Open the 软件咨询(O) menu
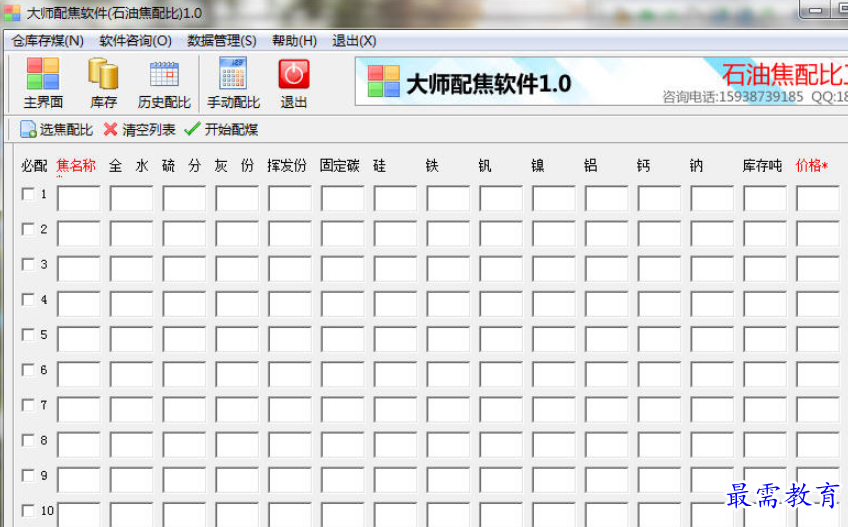 click(x=135, y=41)
